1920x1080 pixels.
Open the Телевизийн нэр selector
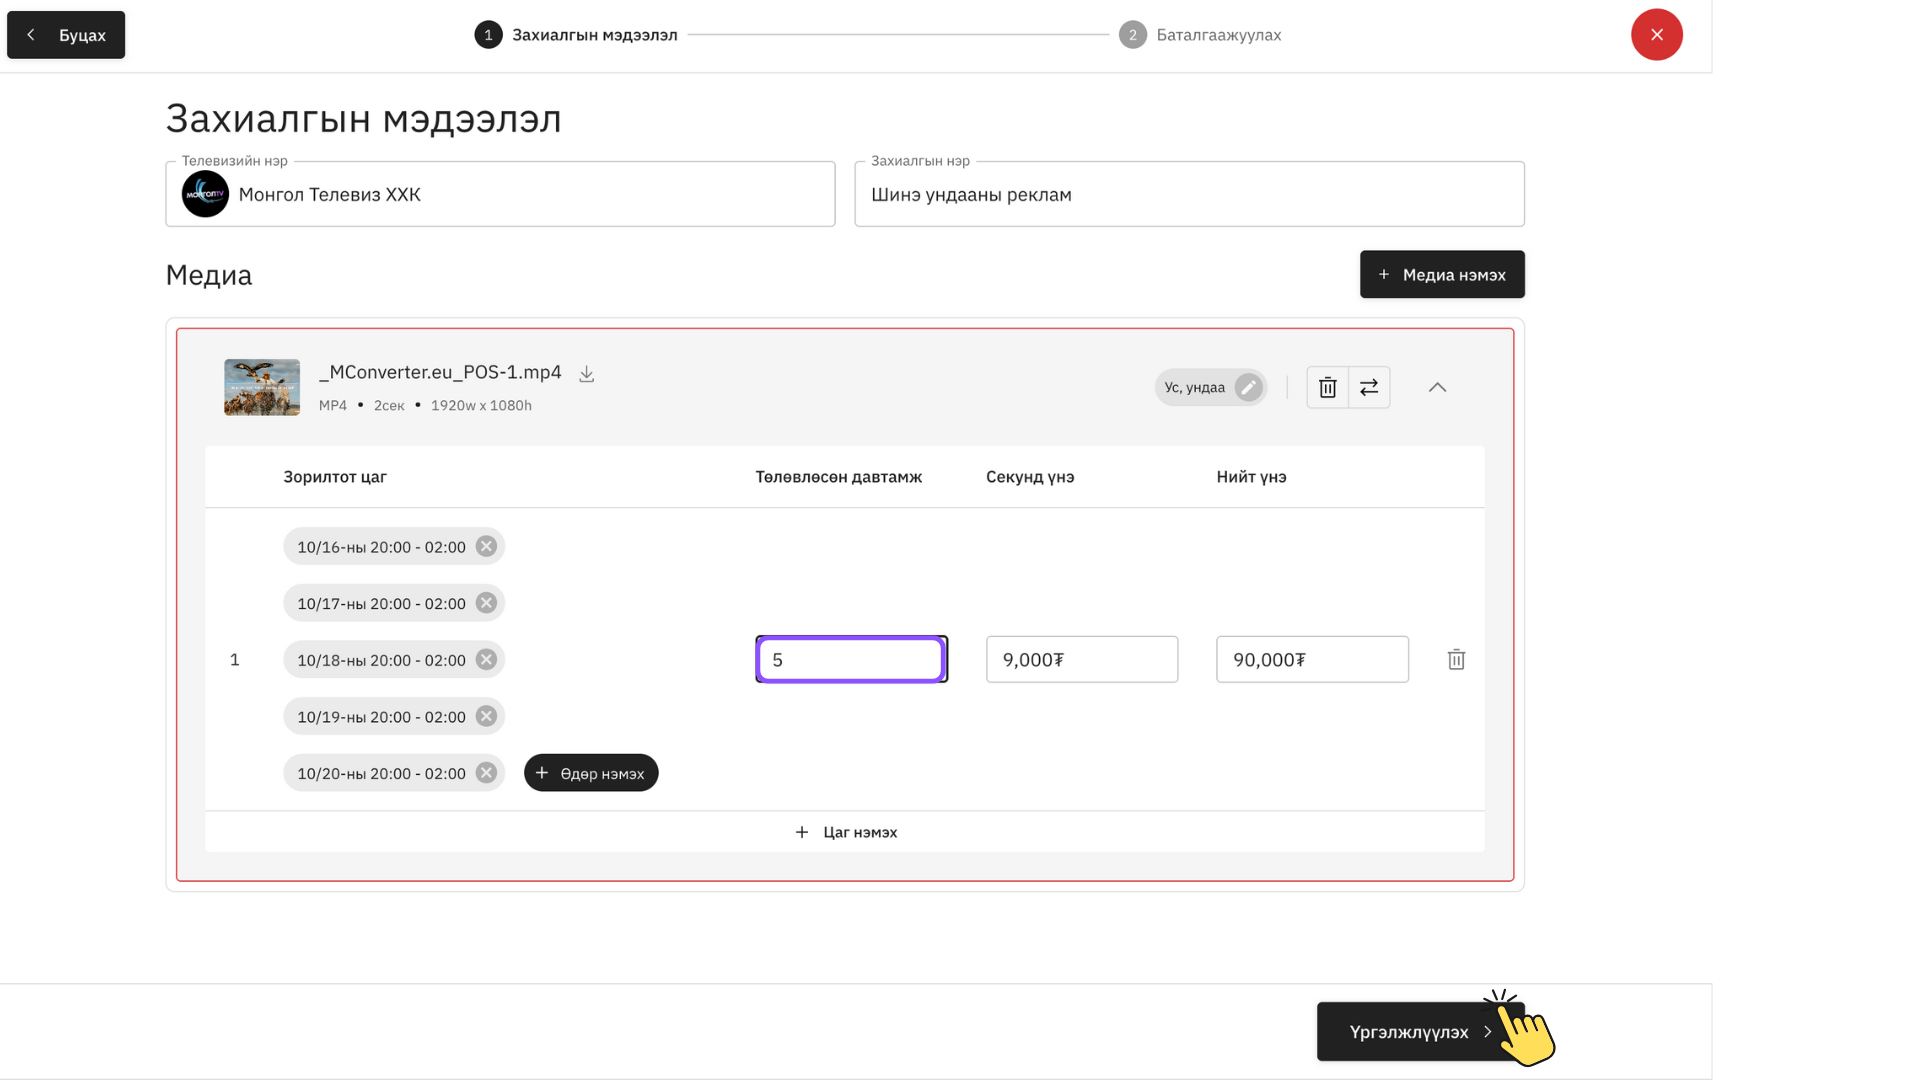click(x=500, y=195)
